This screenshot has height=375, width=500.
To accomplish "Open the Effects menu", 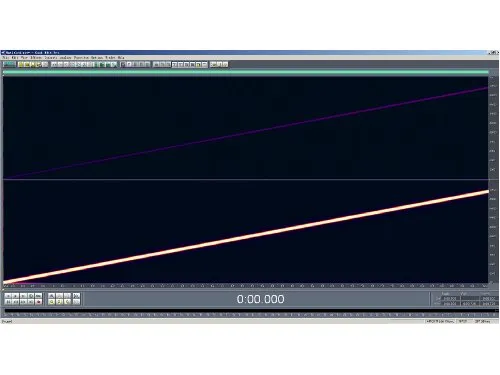I will pyautogui.click(x=36, y=57).
